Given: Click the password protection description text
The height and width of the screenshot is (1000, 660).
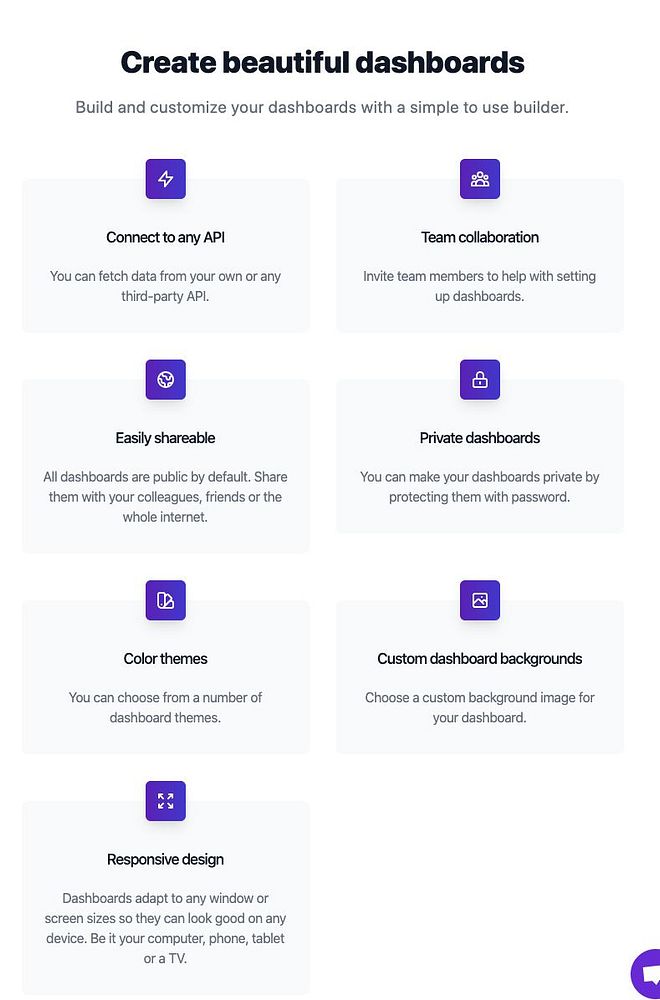Looking at the screenshot, I should coord(480,487).
